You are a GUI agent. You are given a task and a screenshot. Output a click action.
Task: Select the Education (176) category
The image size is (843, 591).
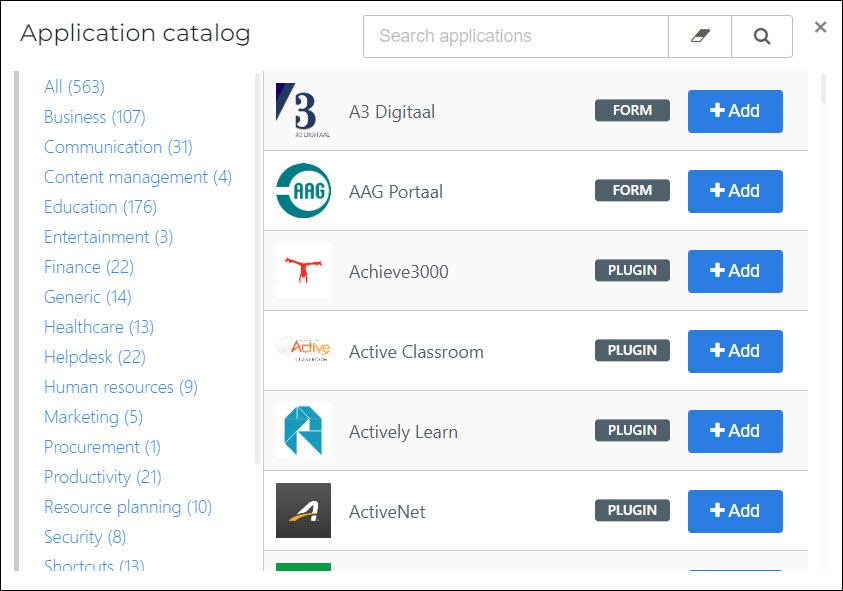[101, 207]
